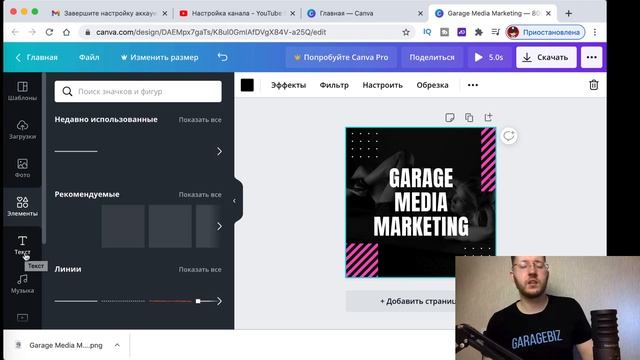The width and height of the screenshot is (640, 360).
Task: Open the Фильтр options
Action: (334, 85)
